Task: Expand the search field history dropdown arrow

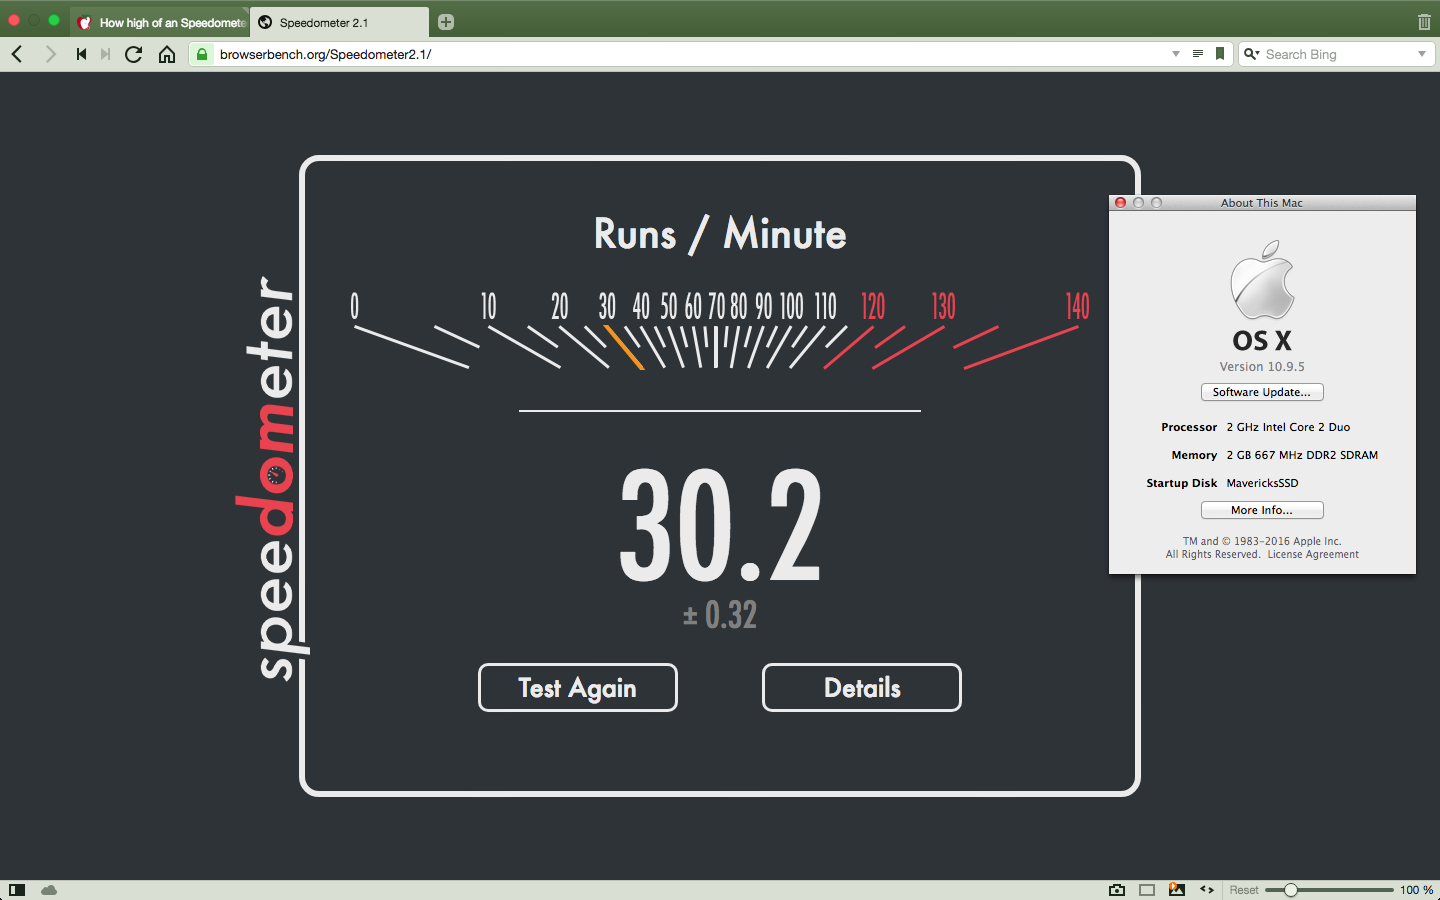Action: [1422, 54]
